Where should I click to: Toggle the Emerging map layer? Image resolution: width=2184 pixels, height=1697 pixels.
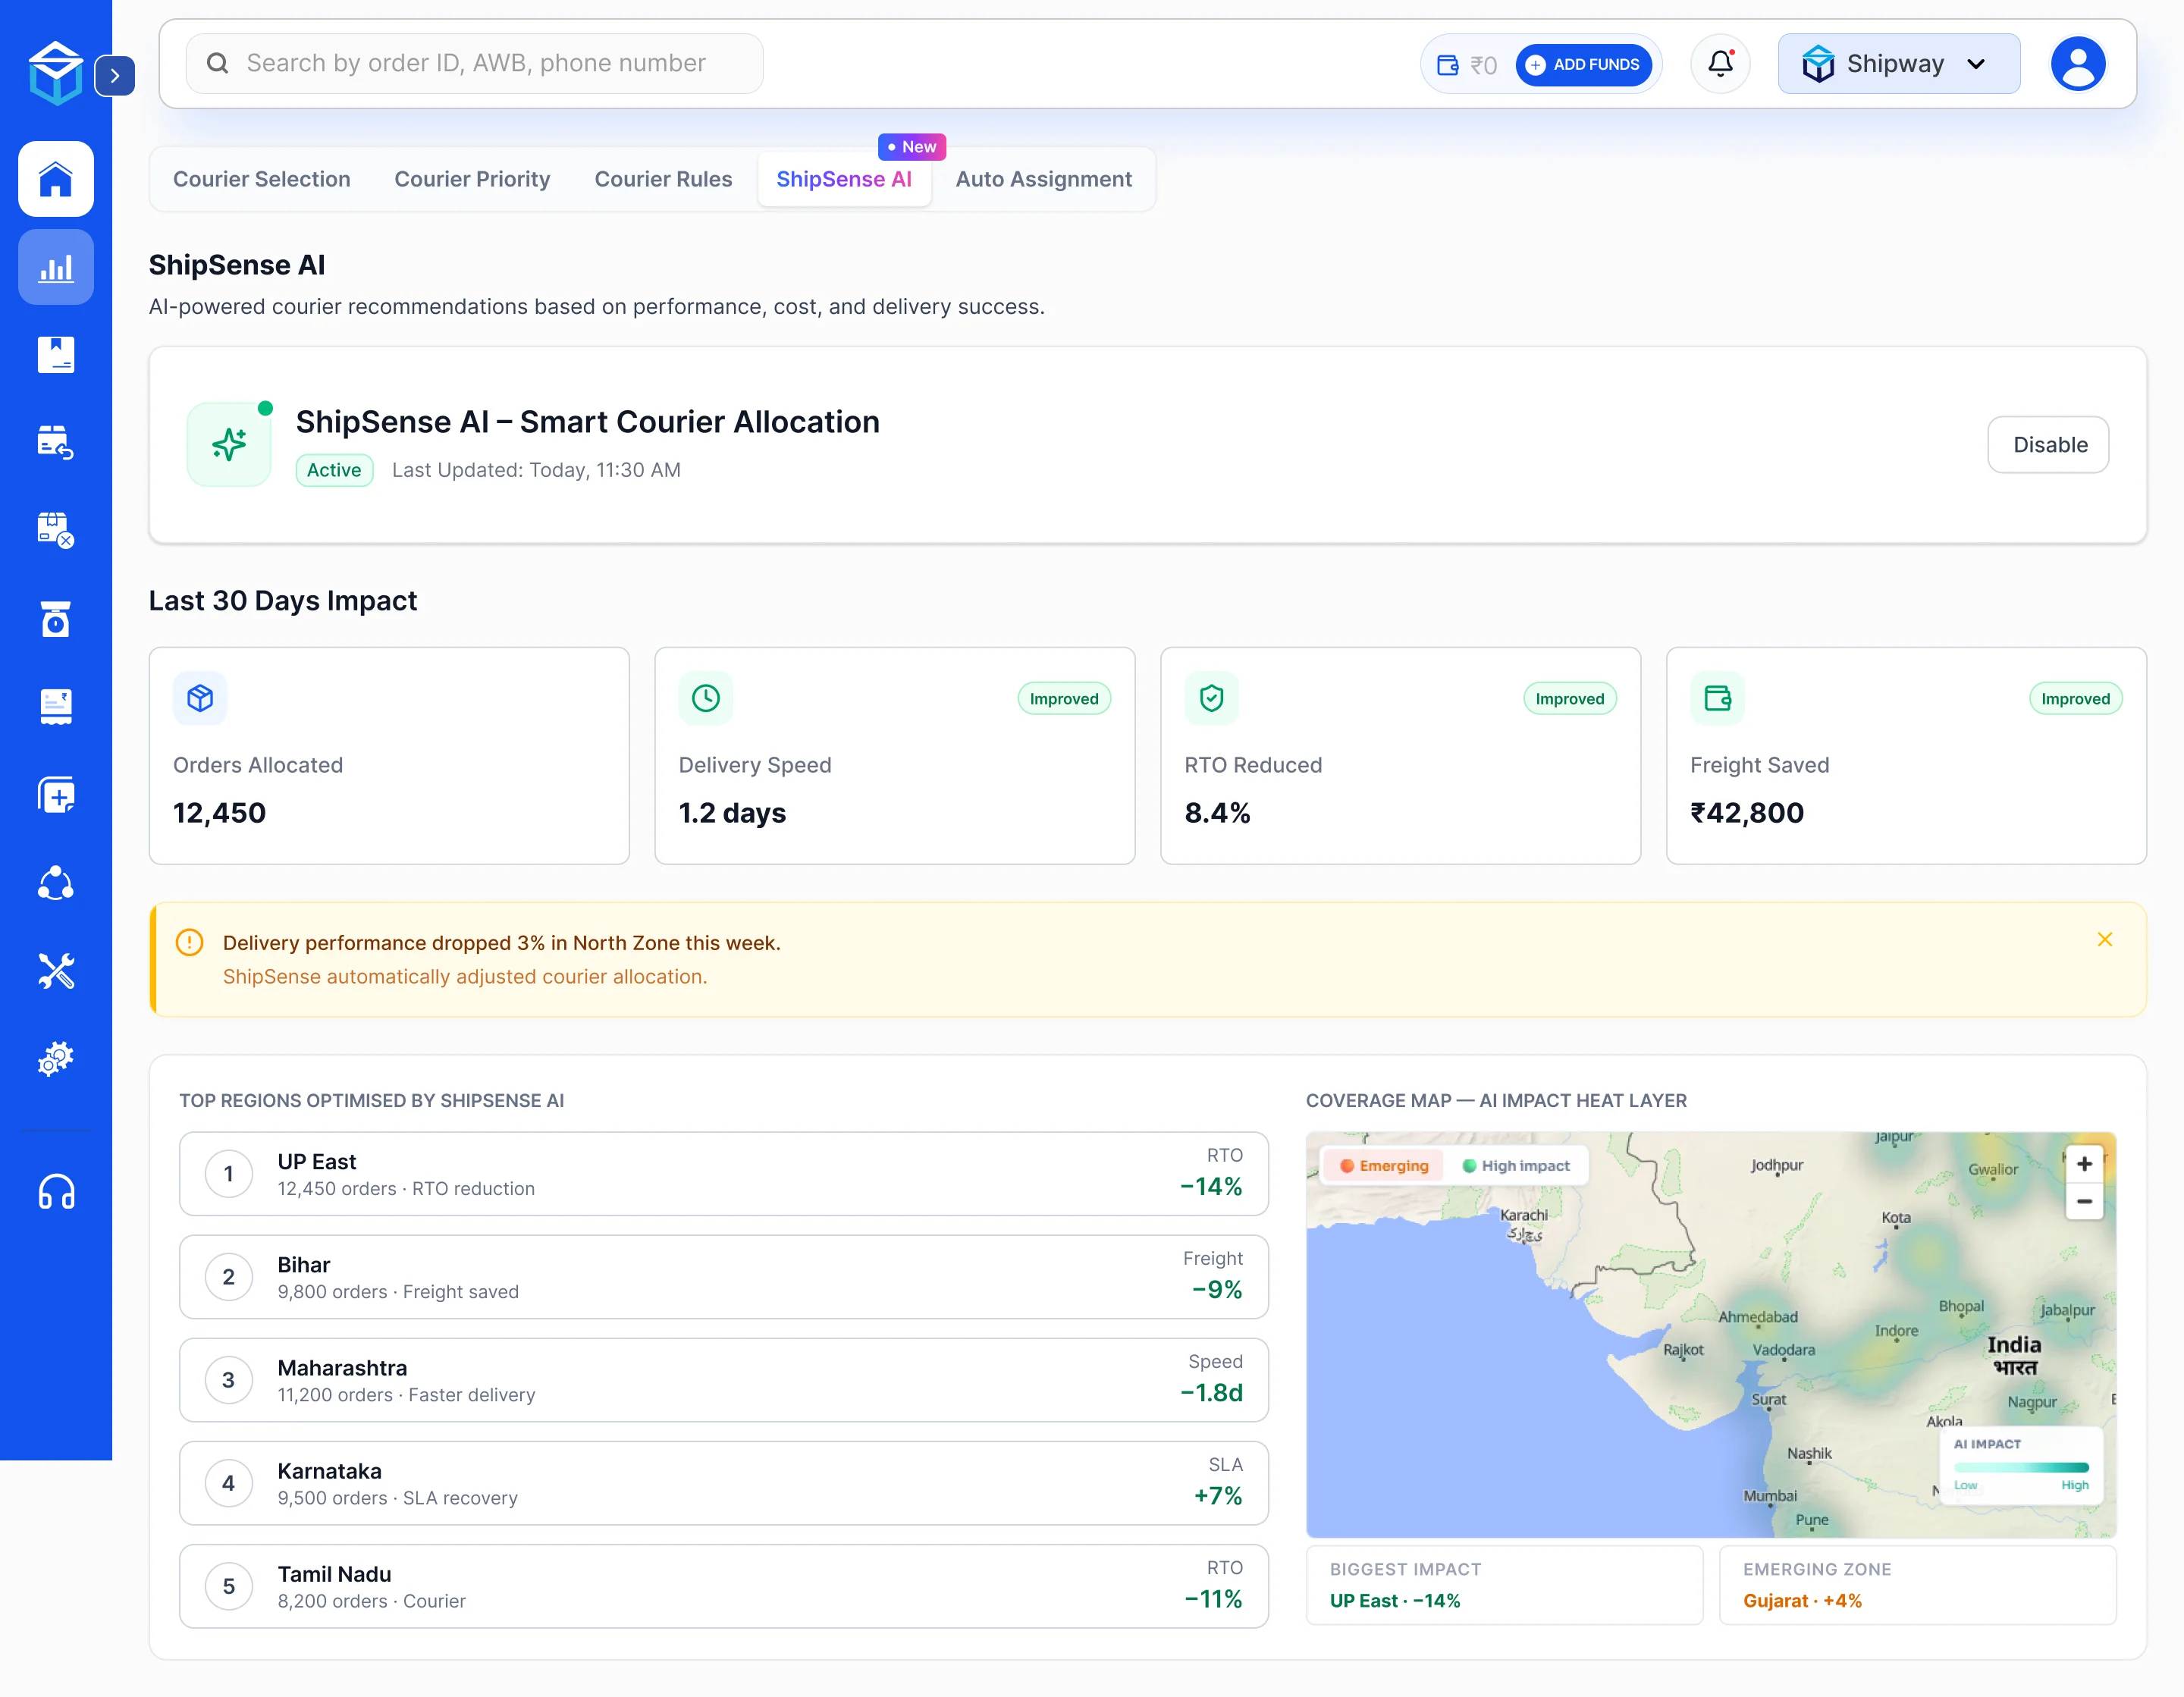tap(1384, 1166)
